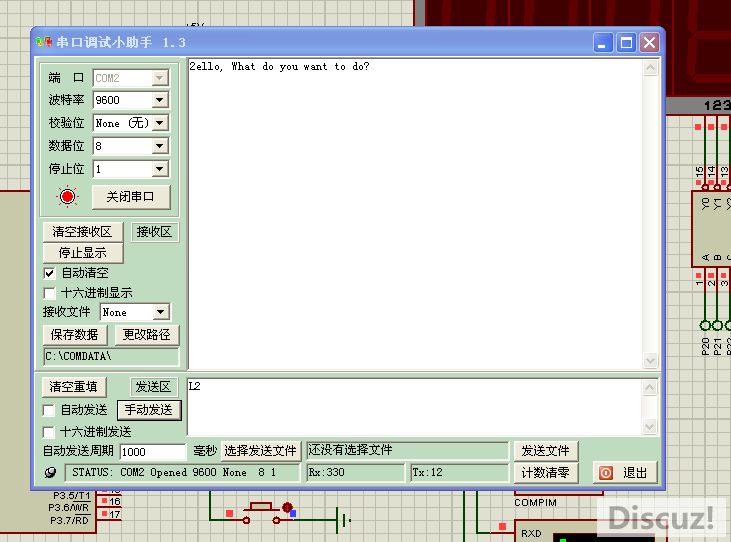This screenshot has width=731, height=542.
Task: Click the 选择发送文件 button
Action: coord(261,451)
